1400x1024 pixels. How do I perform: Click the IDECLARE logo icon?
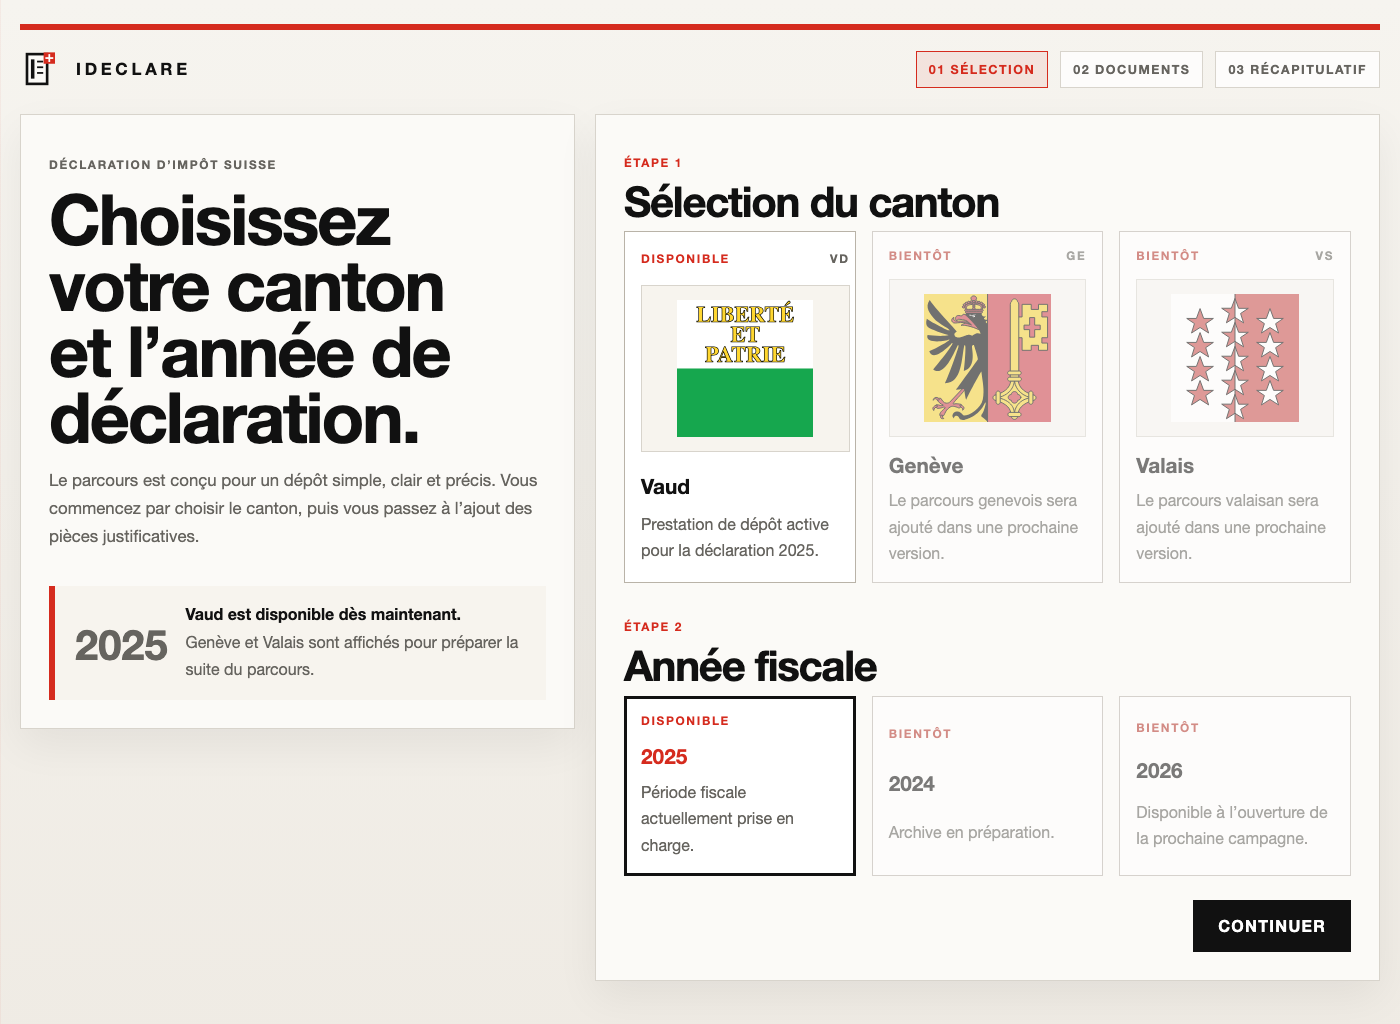pyautogui.click(x=39, y=68)
